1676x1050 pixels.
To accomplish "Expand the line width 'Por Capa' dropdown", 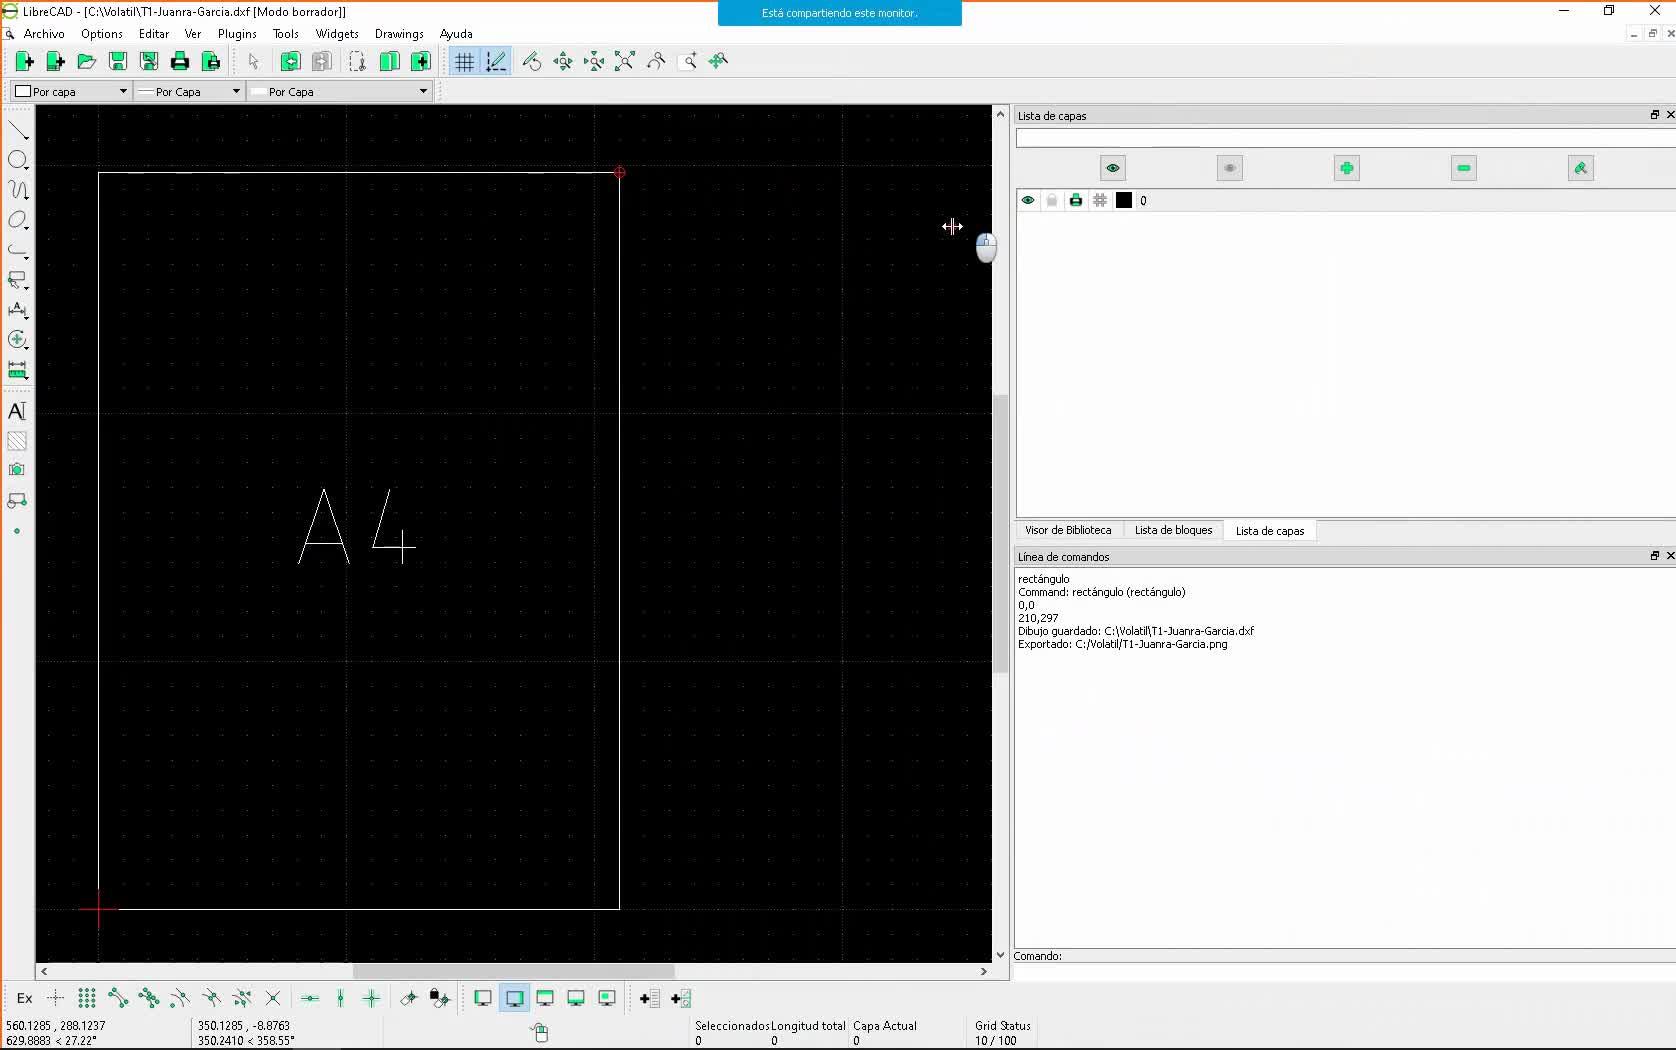I will click(x=190, y=92).
